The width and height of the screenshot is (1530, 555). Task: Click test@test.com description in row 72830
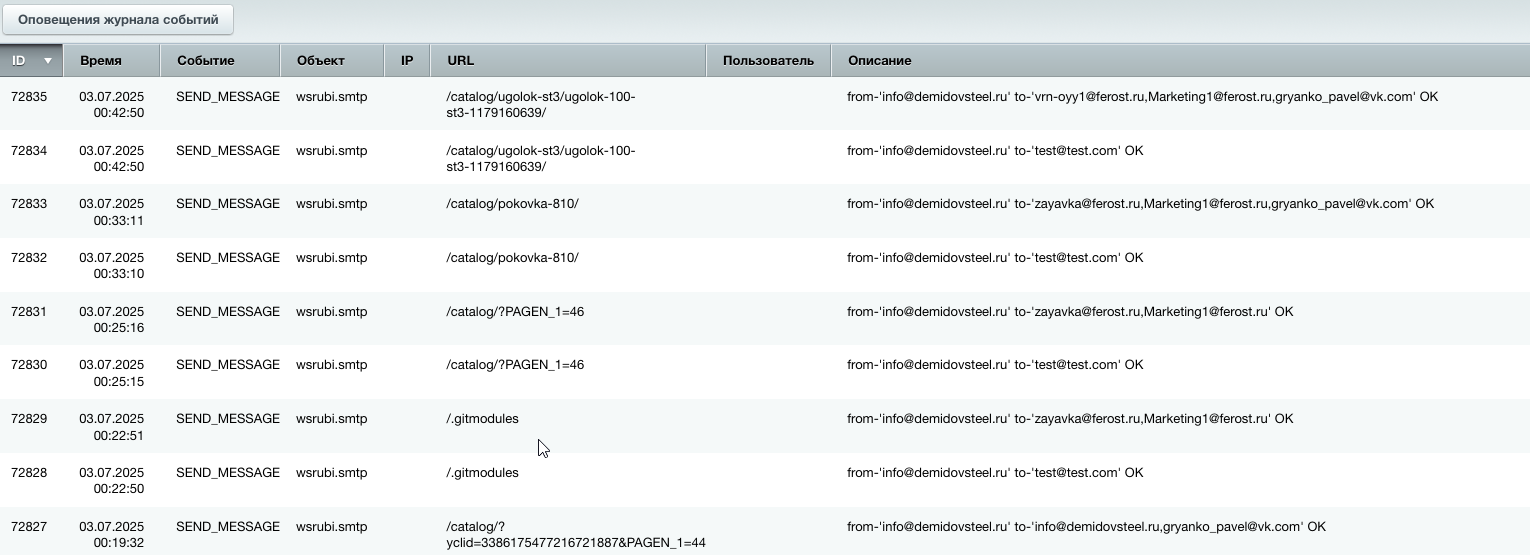[x=995, y=365]
